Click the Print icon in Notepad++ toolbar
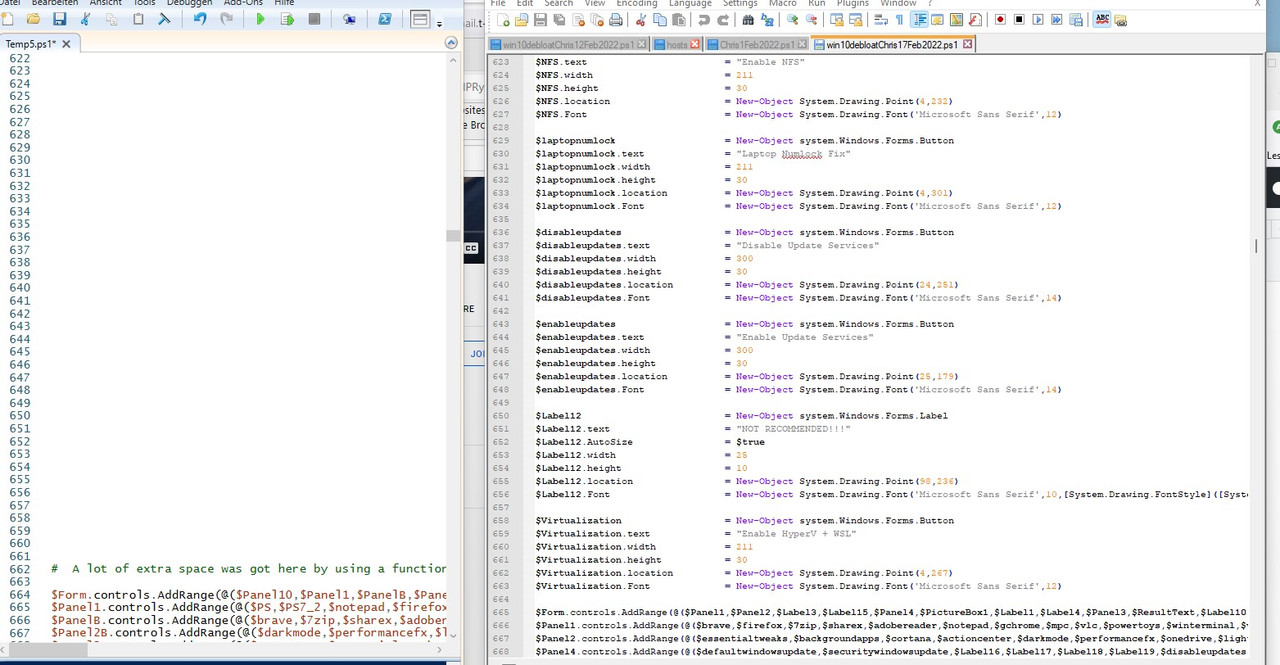Screen dimensions: 1280x665 [616, 20]
